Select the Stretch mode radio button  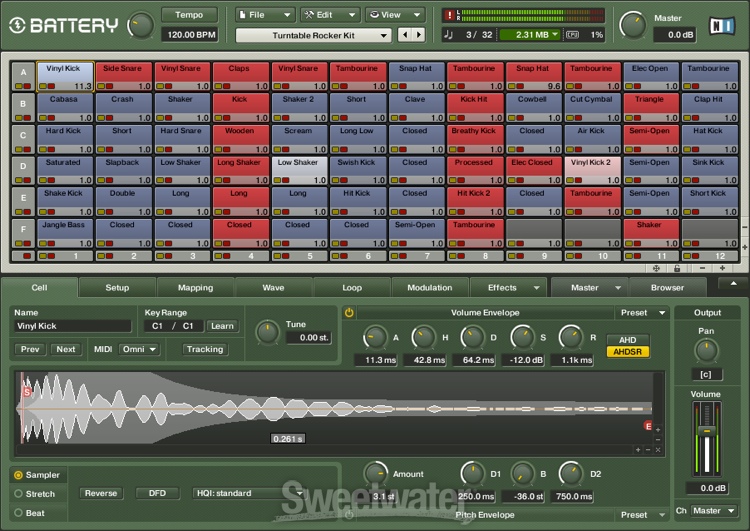[18, 494]
